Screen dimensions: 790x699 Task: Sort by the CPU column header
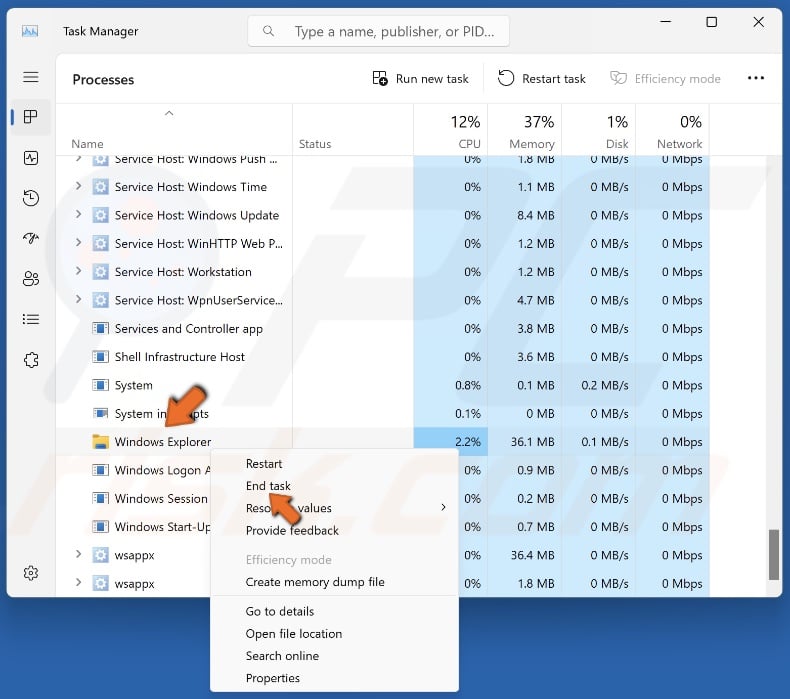point(450,131)
